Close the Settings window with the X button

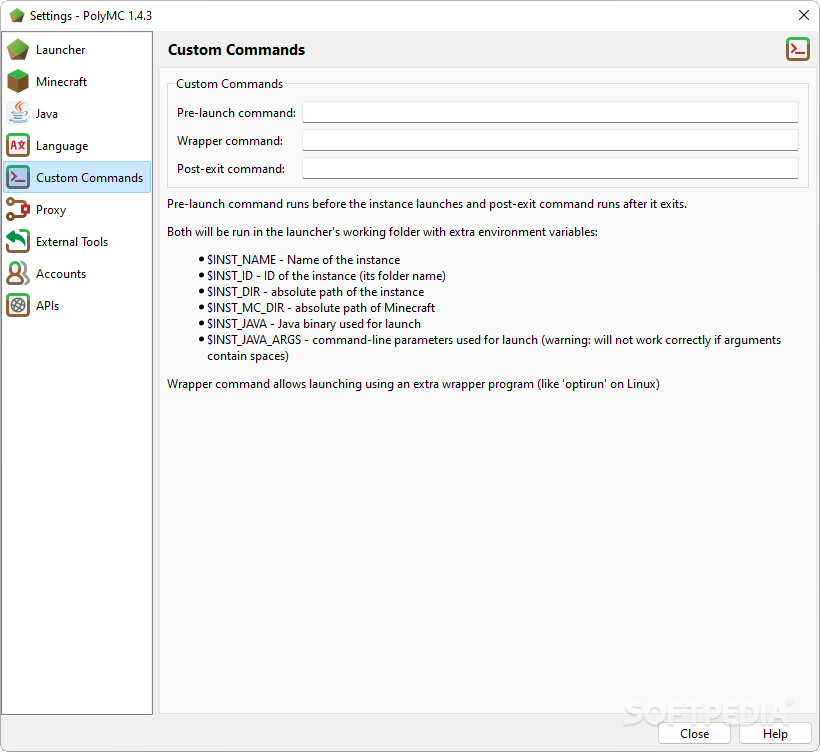click(804, 15)
